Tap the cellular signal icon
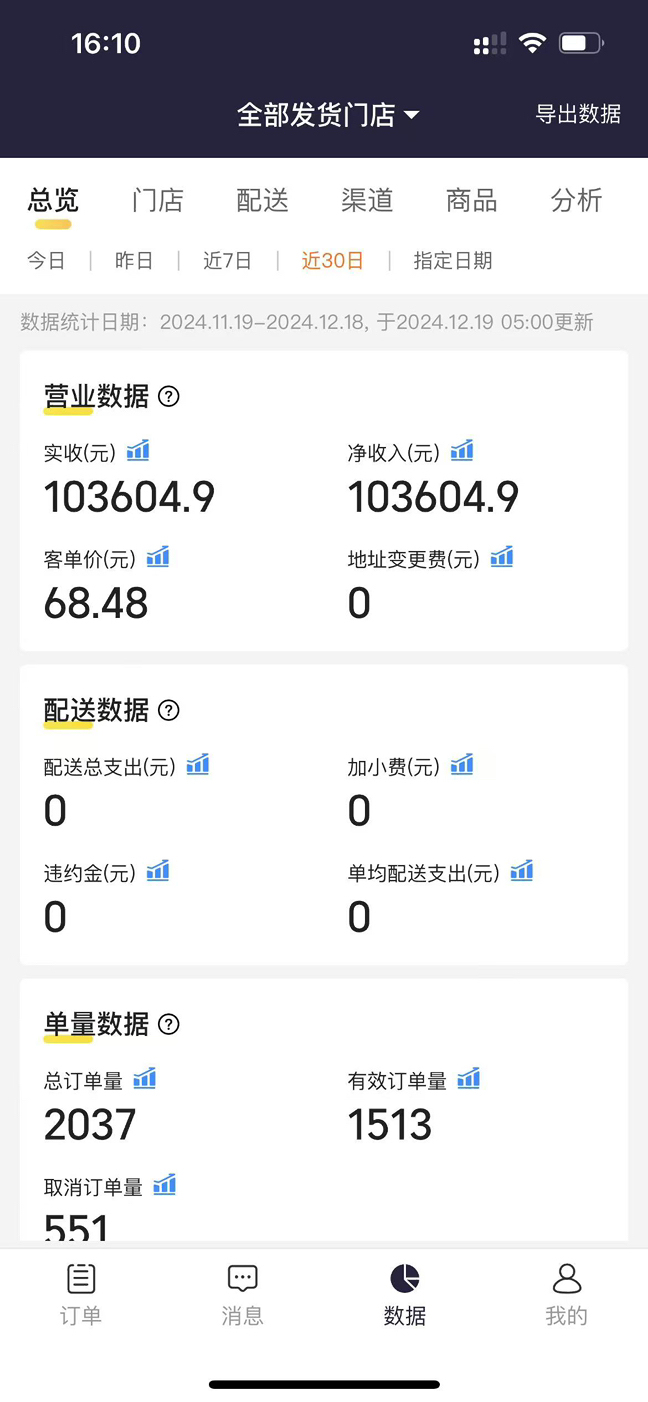The height and width of the screenshot is (1402, 648). [x=490, y=43]
